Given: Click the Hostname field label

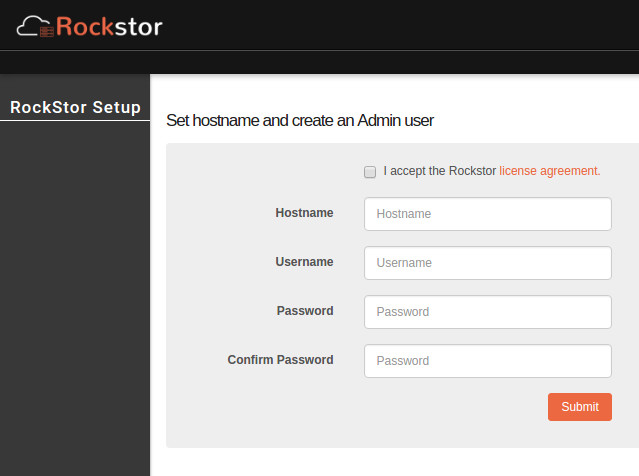Looking at the screenshot, I should pyautogui.click(x=304, y=213).
